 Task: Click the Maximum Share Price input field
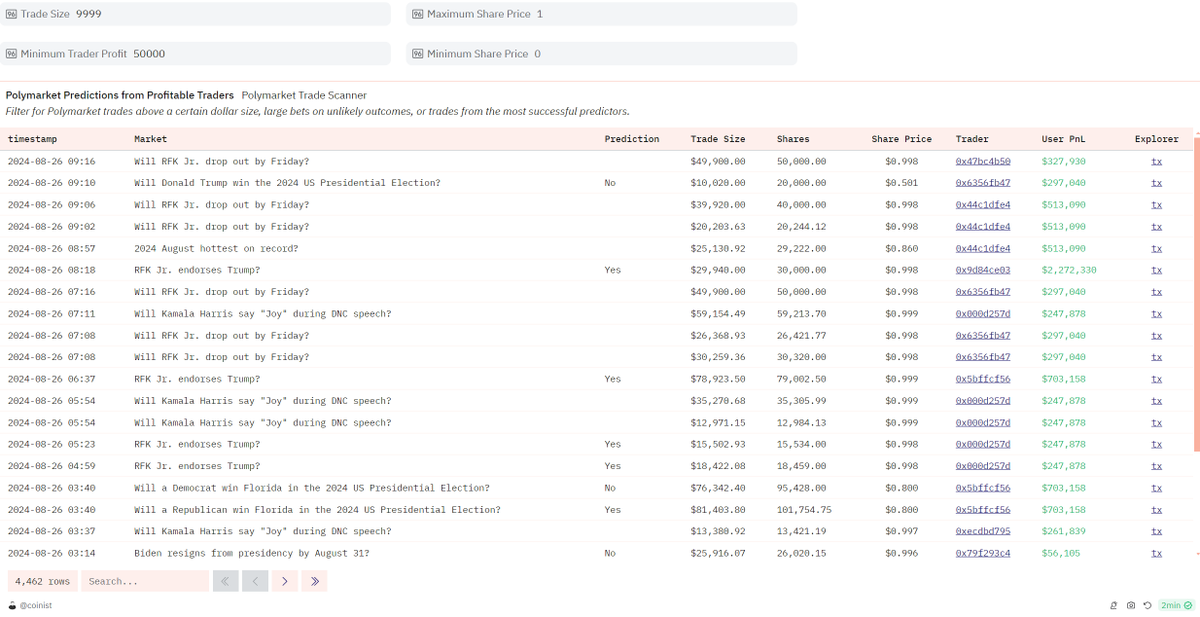[600, 13]
